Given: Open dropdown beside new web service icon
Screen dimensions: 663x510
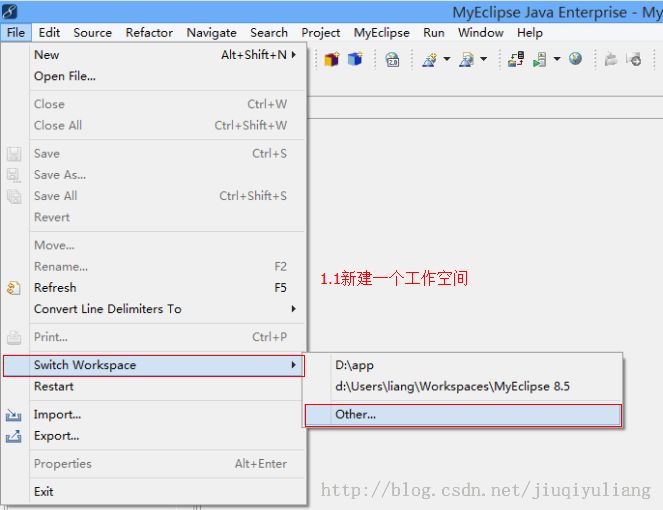Looking at the screenshot, I should coord(447,59).
